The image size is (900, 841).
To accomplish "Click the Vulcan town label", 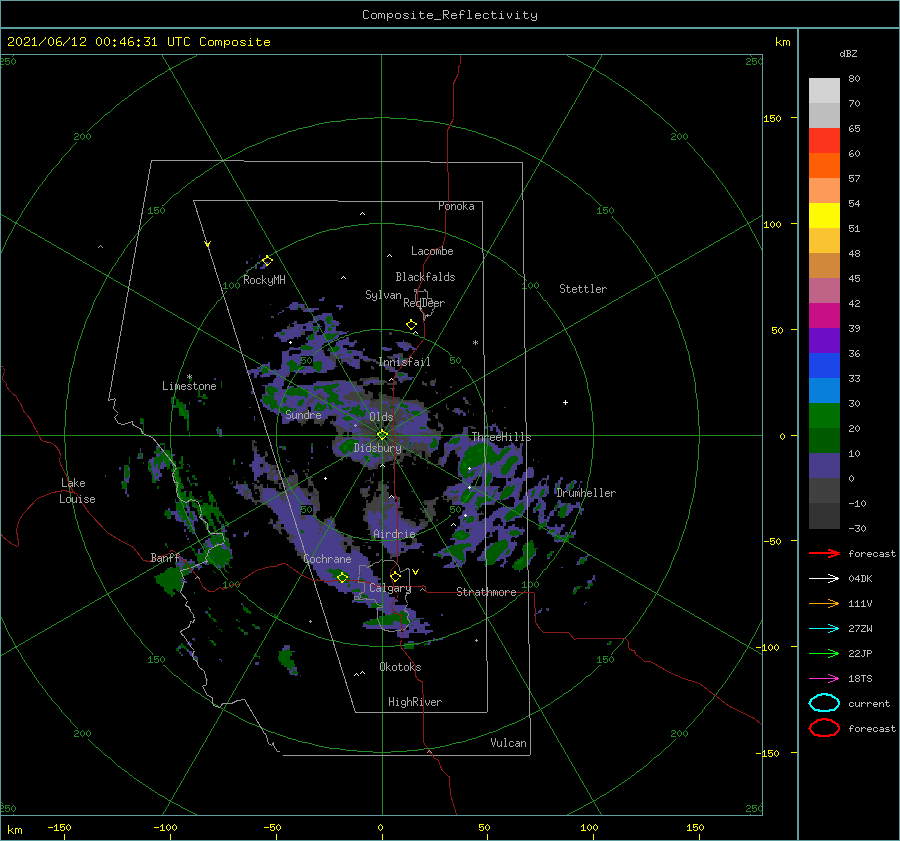I will [x=509, y=743].
